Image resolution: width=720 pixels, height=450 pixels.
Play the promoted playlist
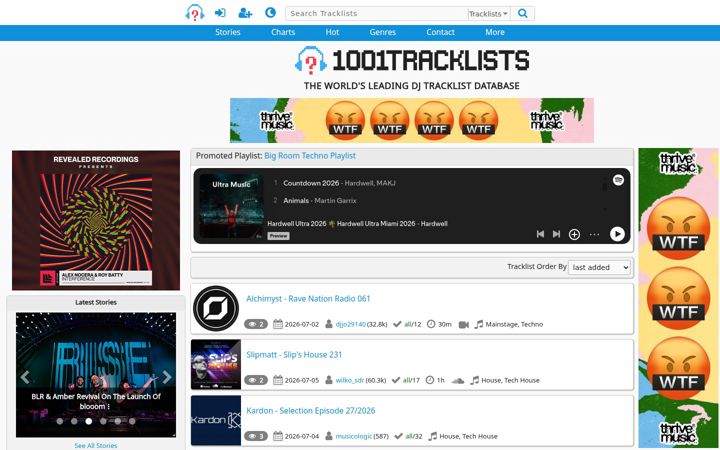pyautogui.click(x=617, y=234)
